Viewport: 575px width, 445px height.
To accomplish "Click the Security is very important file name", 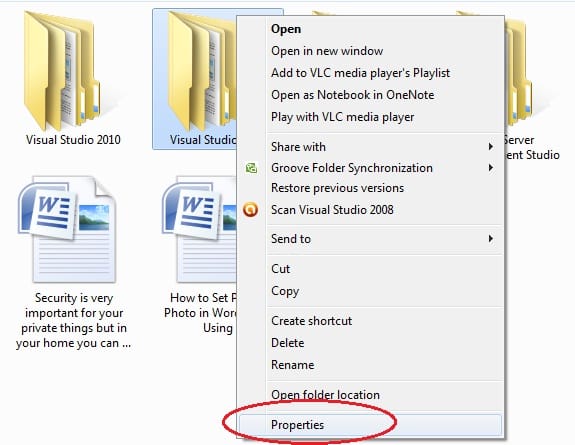I will [x=73, y=320].
